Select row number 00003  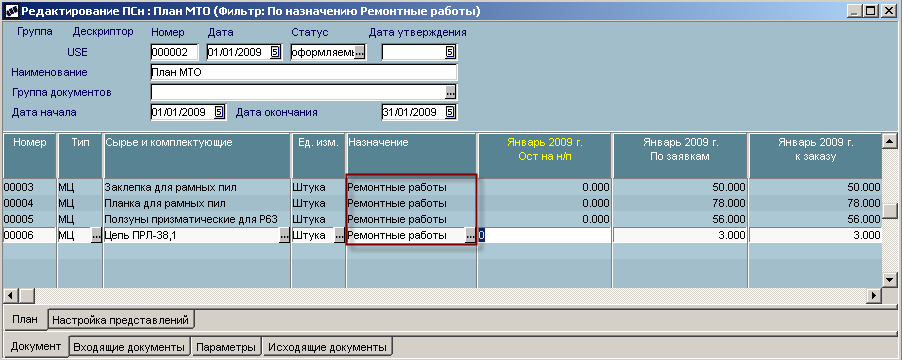(x=29, y=187)
